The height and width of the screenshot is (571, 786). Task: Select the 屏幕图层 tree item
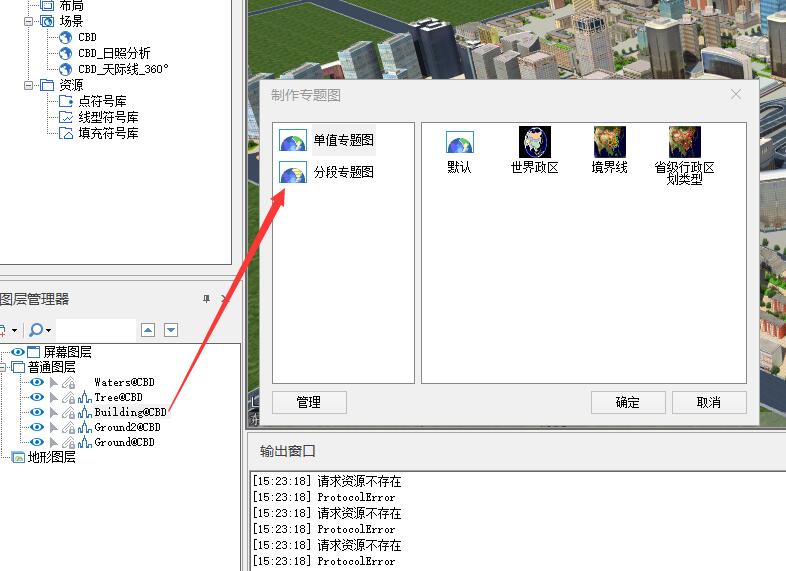coord(68,352)
